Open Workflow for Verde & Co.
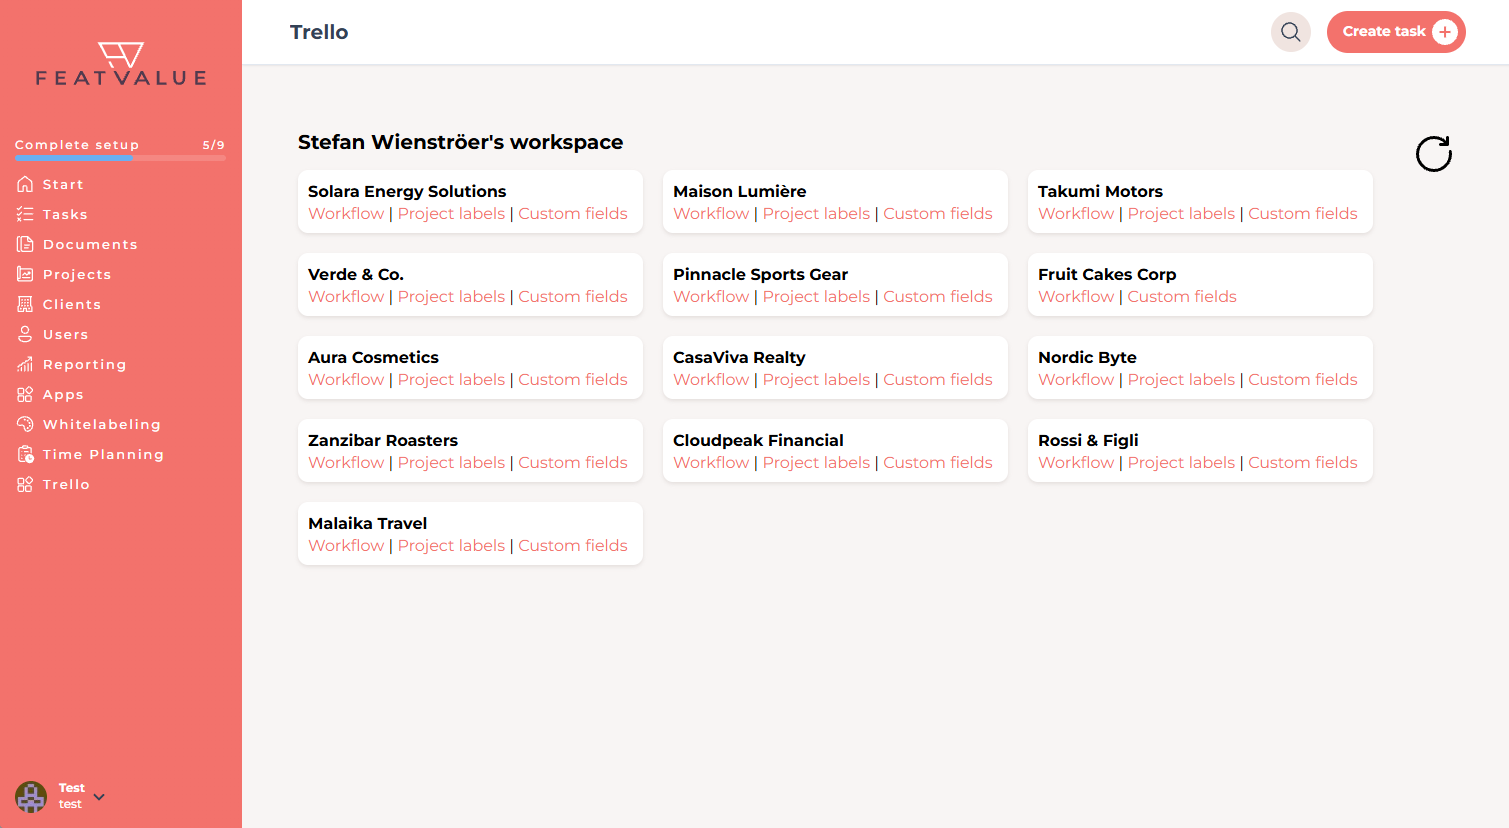 tap(346, 296)
